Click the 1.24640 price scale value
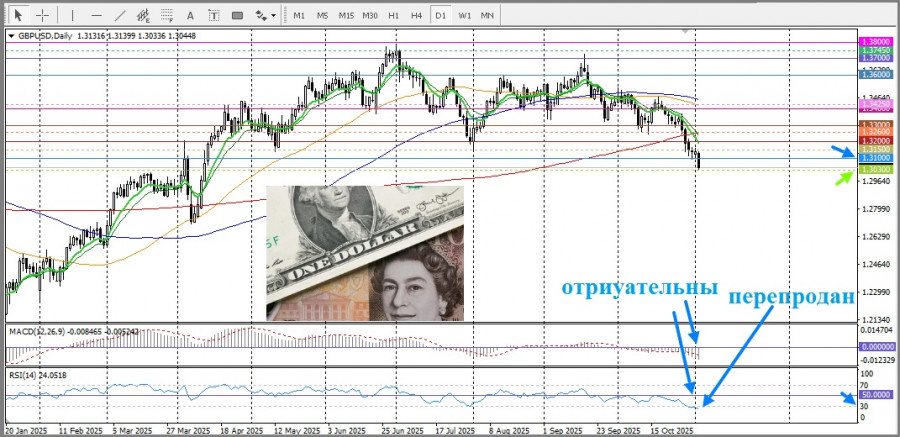The height and width of the screenshot is (437, 900). [x=876, y=265]
